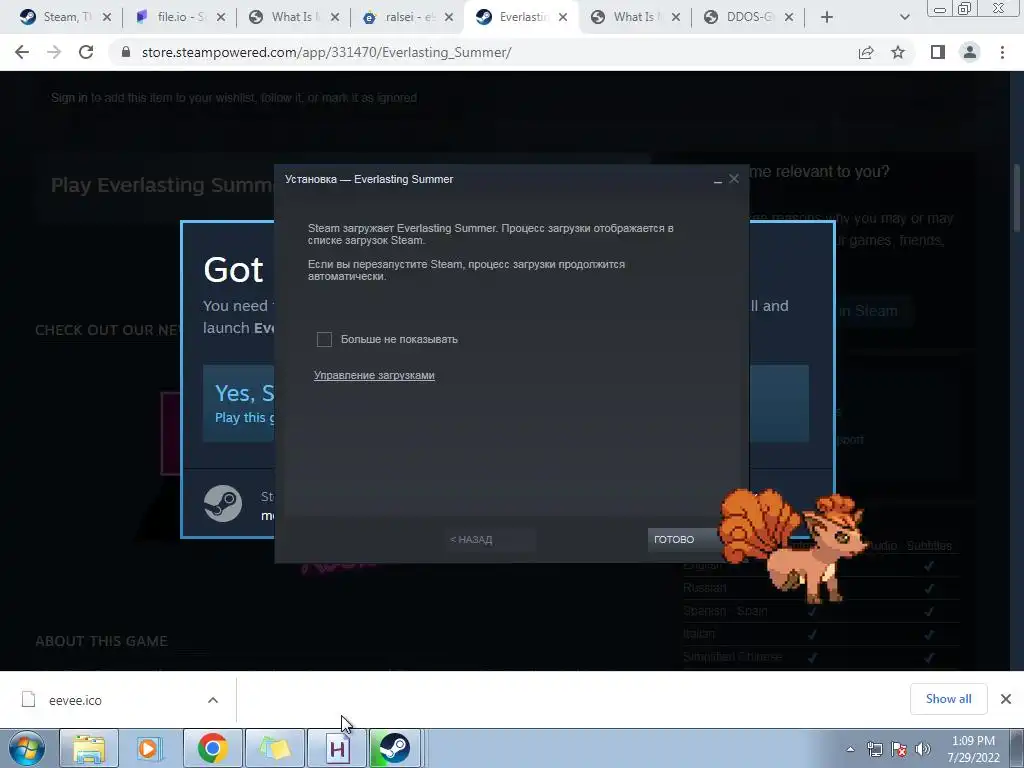1024x768 pixels.
Task: Click the Vulpix desktop pet sprite
Action: tap(792, 546)
